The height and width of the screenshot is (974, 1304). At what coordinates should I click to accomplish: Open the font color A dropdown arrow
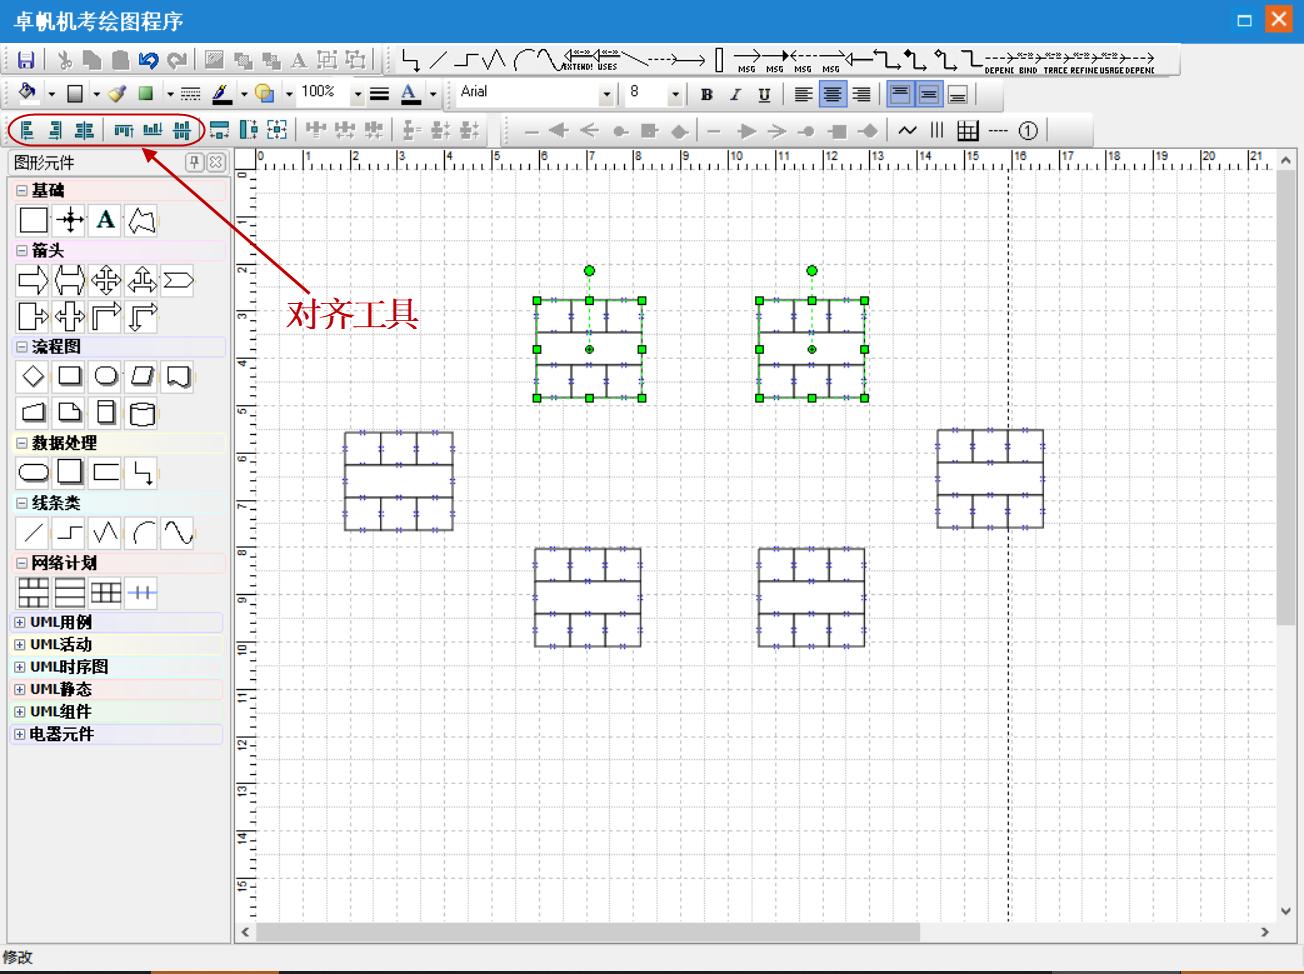pos(433,95)
